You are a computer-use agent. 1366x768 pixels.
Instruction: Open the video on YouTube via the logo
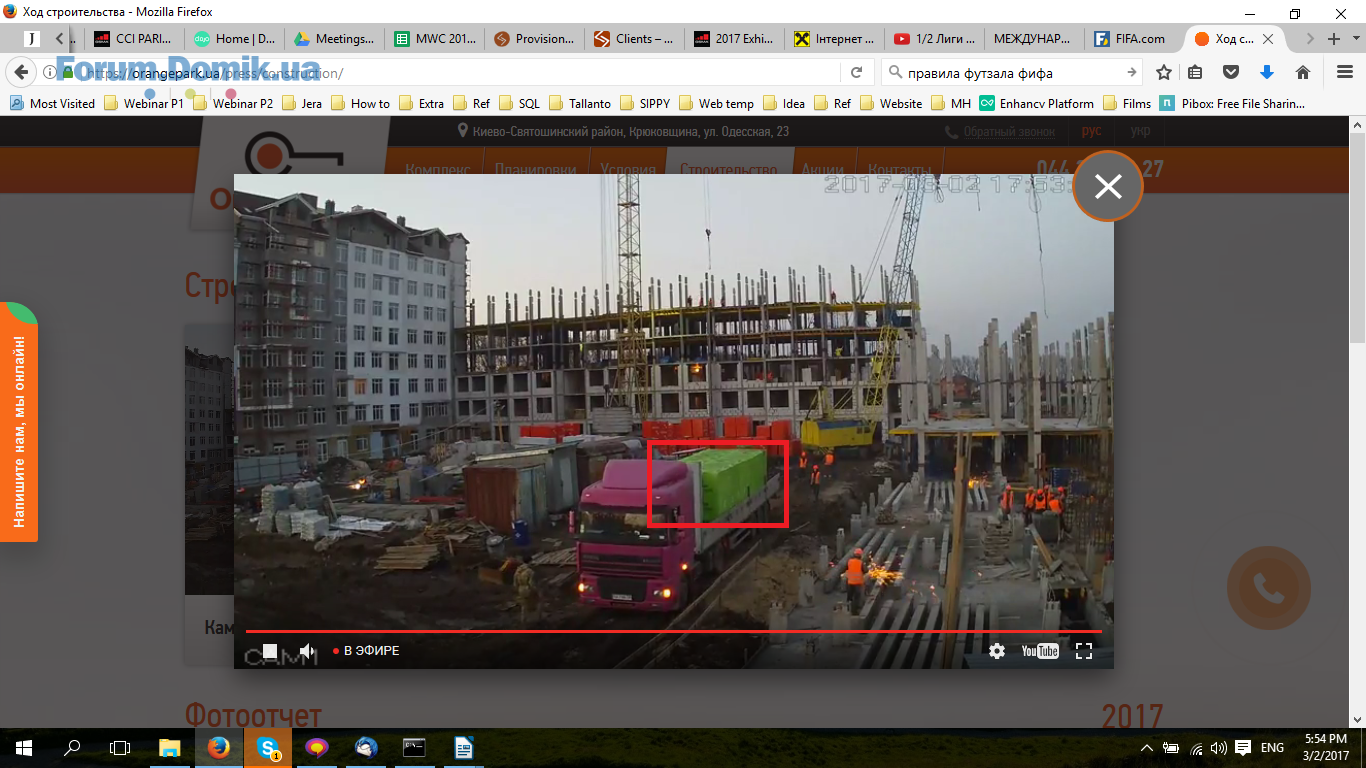[1040, 651]
